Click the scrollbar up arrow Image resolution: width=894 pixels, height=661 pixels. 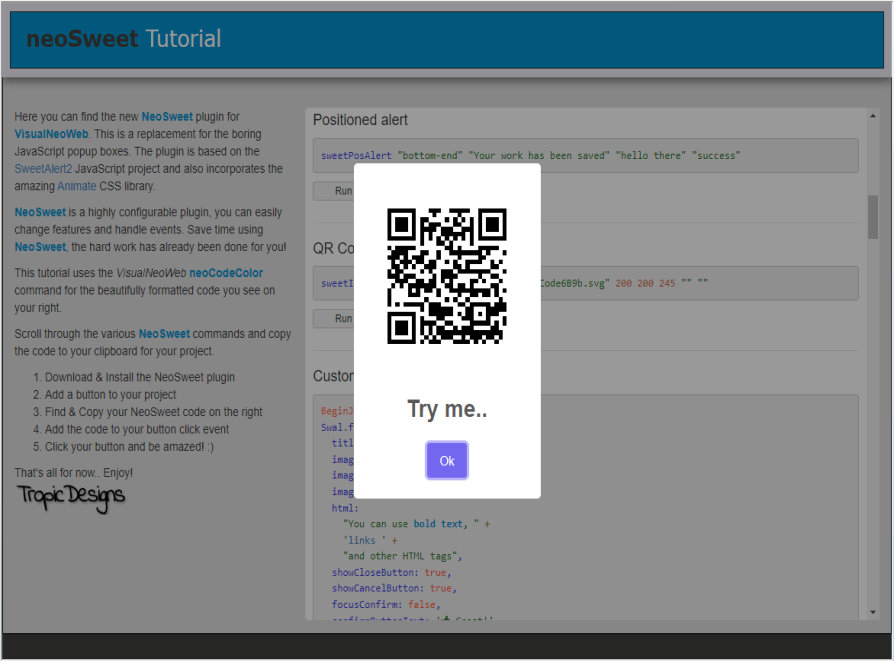(x=872, y=116)
